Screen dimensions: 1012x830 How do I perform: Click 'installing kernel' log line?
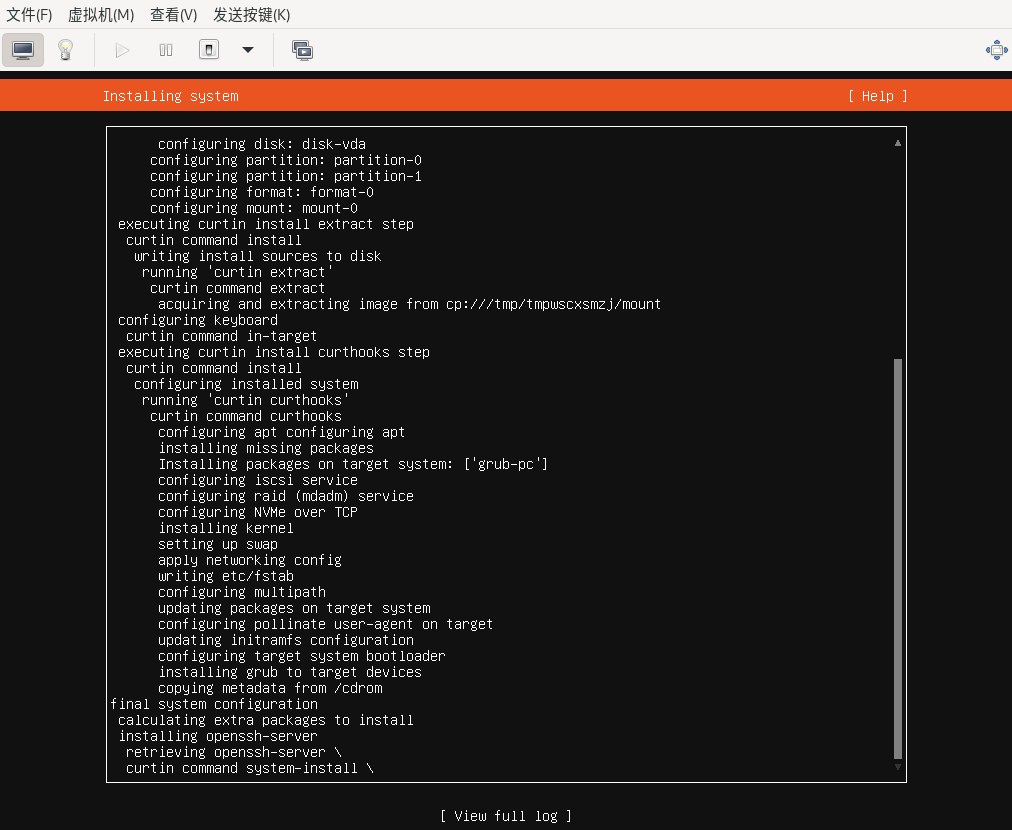pyautogui.click(x=226, y=528)
